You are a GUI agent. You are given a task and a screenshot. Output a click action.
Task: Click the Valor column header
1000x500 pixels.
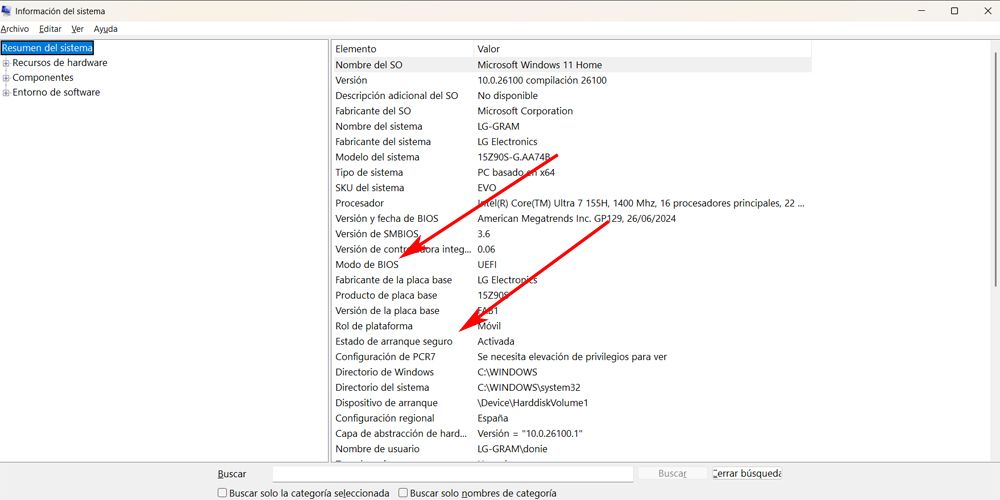[640, 49]
